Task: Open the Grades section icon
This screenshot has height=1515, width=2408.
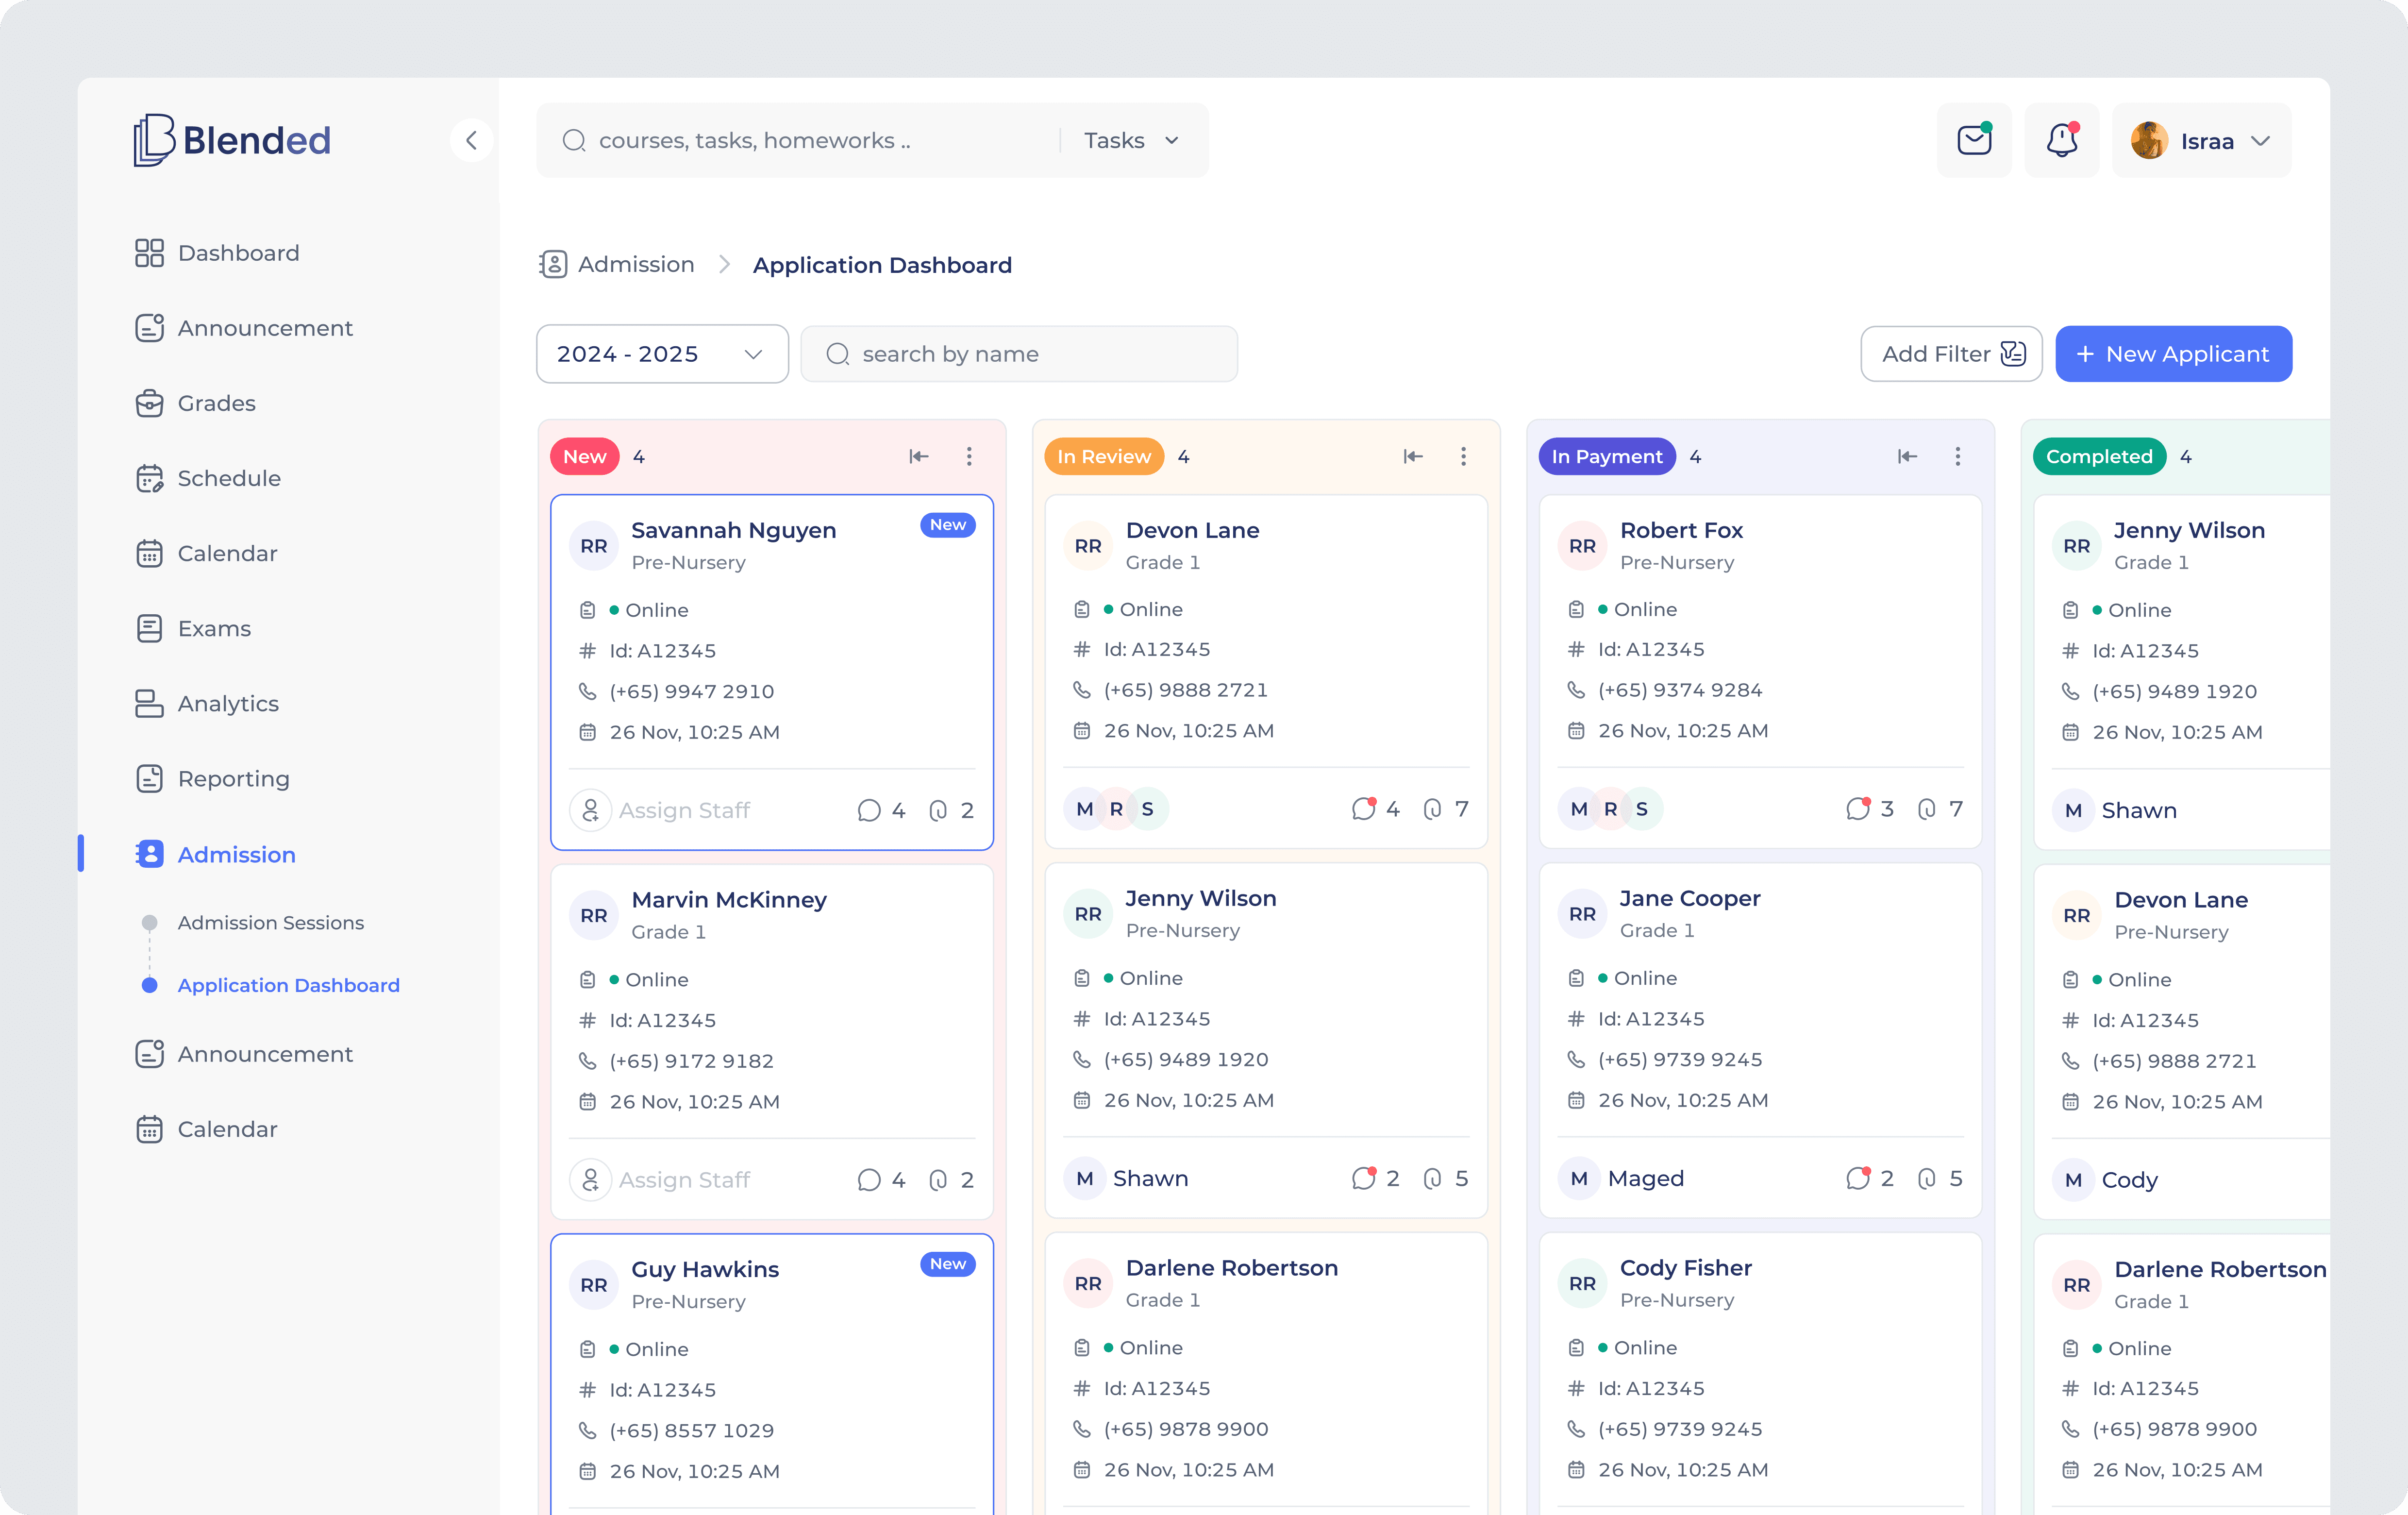Action: (150, 403)
